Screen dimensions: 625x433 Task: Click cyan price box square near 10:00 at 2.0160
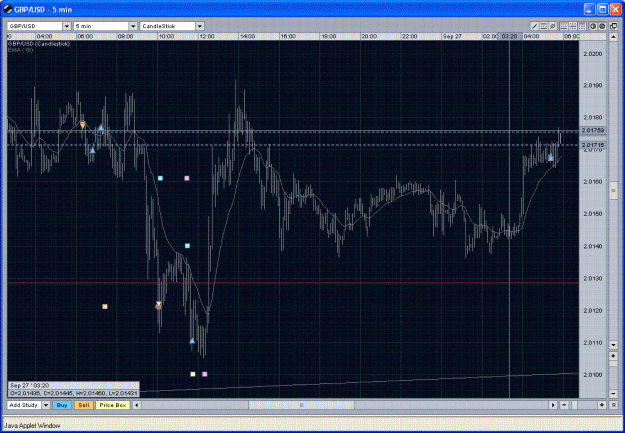(x=160, y=178)
